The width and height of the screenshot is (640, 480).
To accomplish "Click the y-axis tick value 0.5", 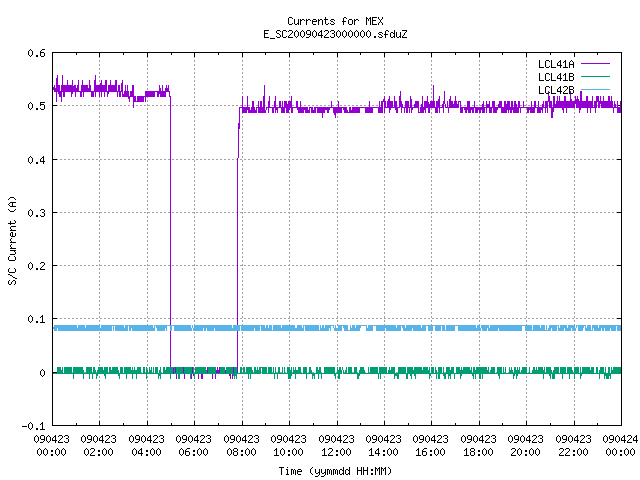I will tap(36, 106).
